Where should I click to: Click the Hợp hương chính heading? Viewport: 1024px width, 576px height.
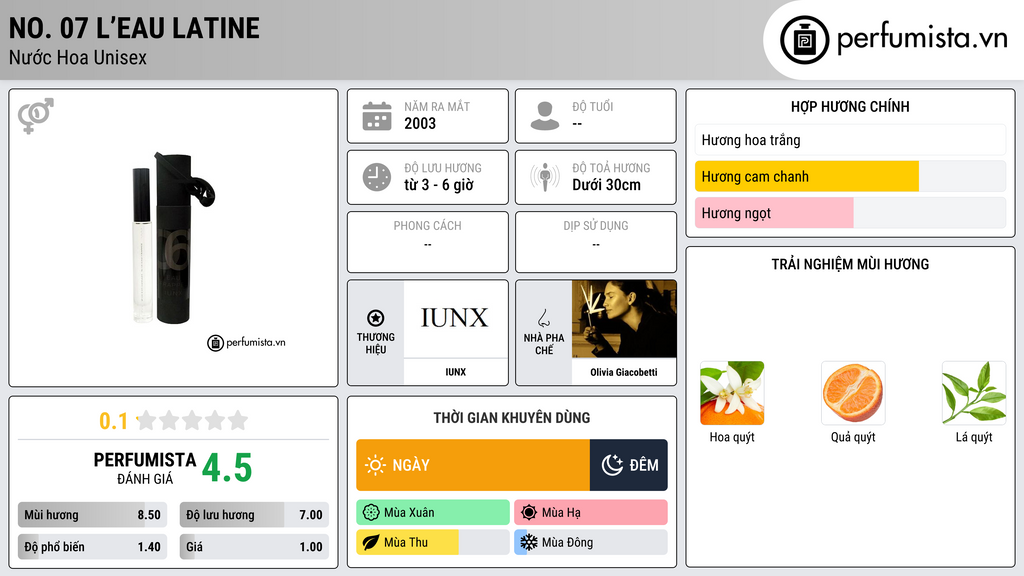point(850,106)
